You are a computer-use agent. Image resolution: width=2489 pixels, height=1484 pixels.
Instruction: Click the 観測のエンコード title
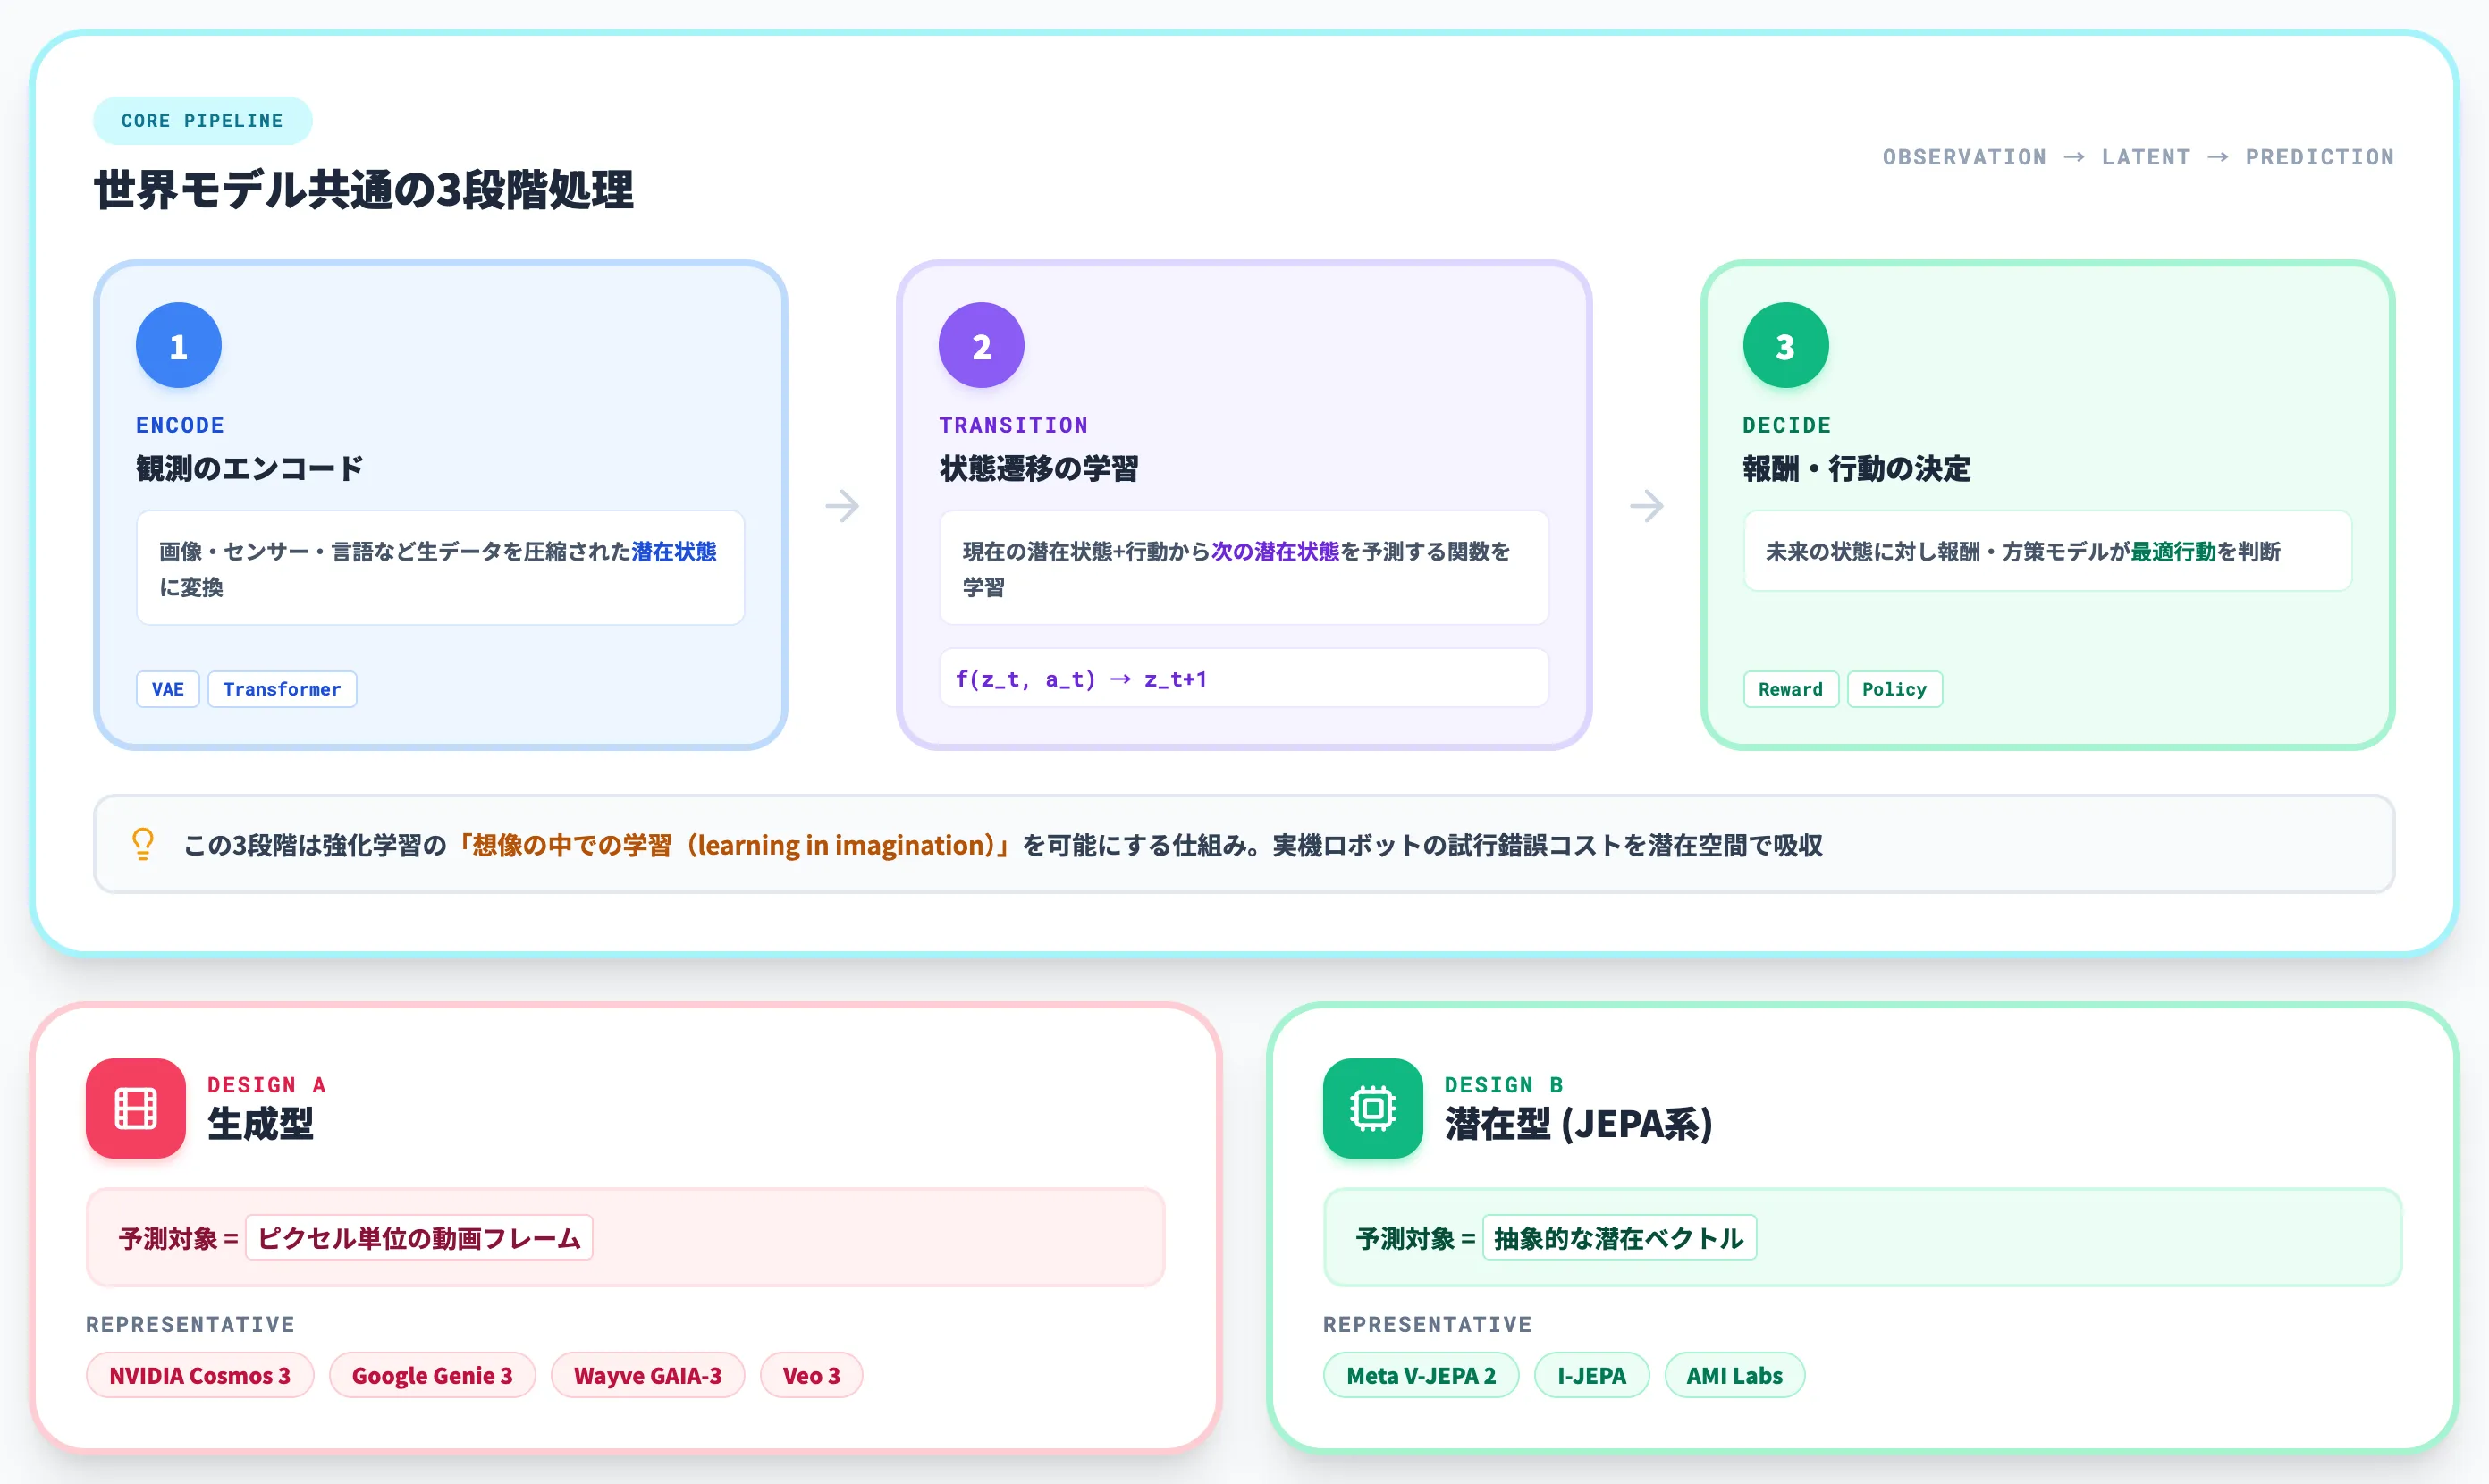(x=249, y=468)
